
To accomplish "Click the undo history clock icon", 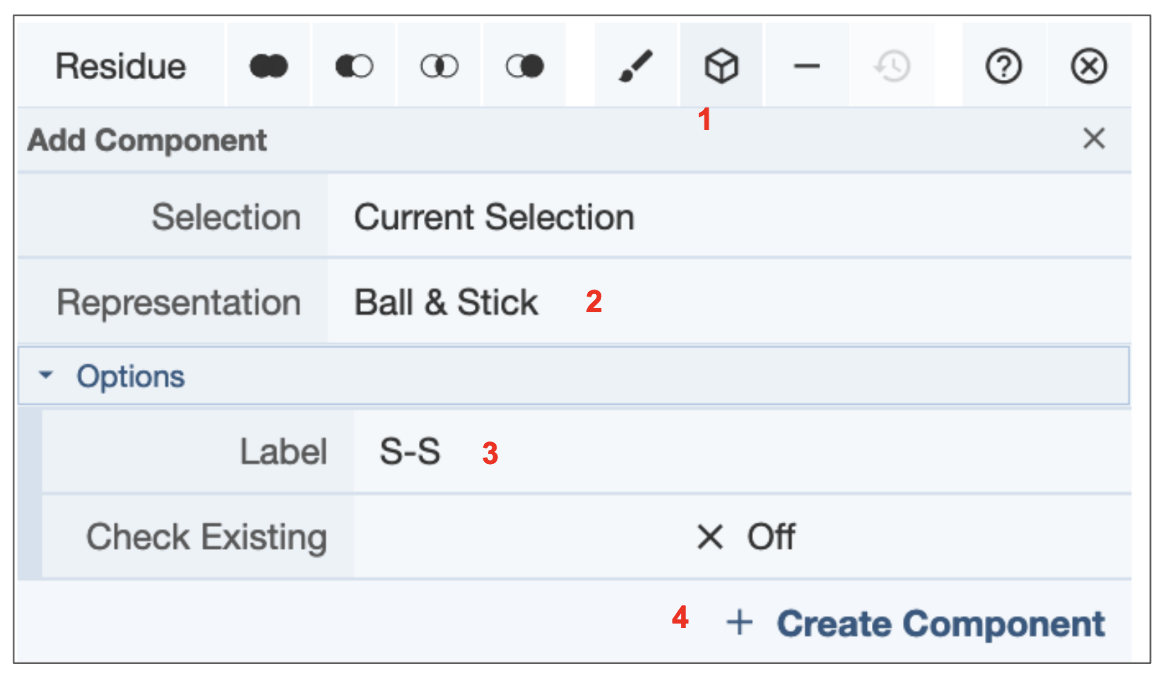I will tap(892, 67).
